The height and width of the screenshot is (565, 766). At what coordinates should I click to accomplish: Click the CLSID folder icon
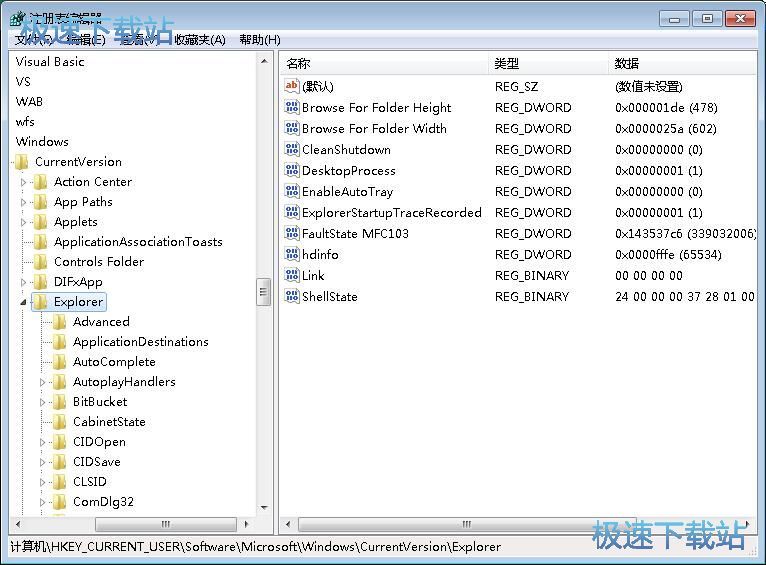tap(60, 482)
